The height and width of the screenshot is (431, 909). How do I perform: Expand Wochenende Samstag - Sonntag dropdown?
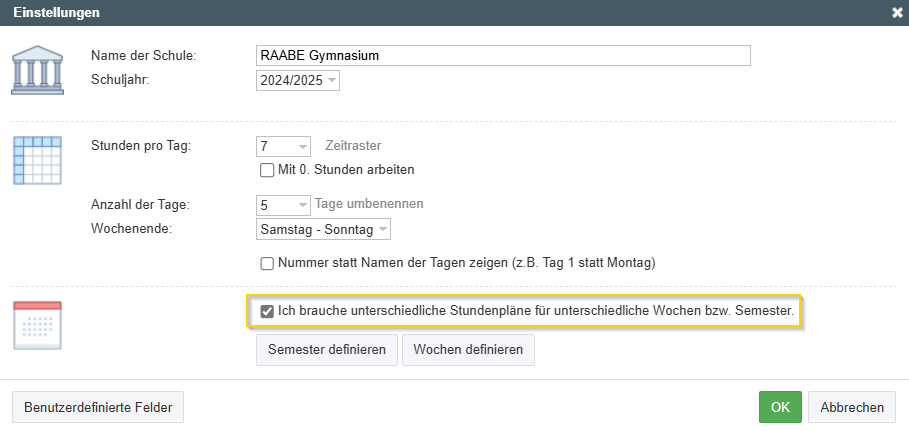click(323, 230)
